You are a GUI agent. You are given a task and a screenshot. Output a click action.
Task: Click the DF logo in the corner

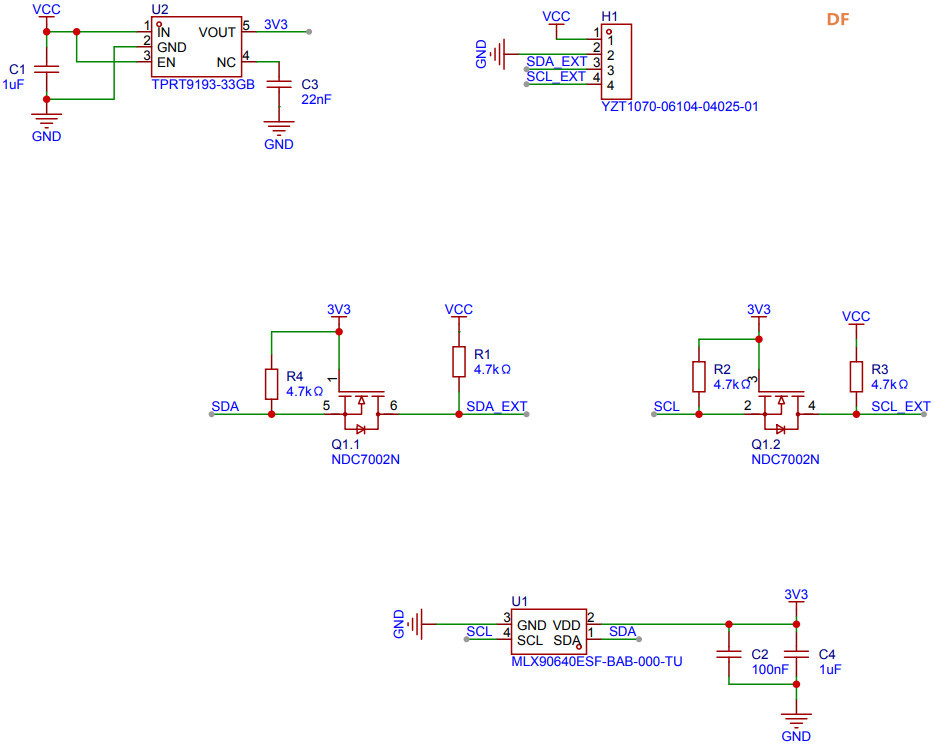(837, 19)
